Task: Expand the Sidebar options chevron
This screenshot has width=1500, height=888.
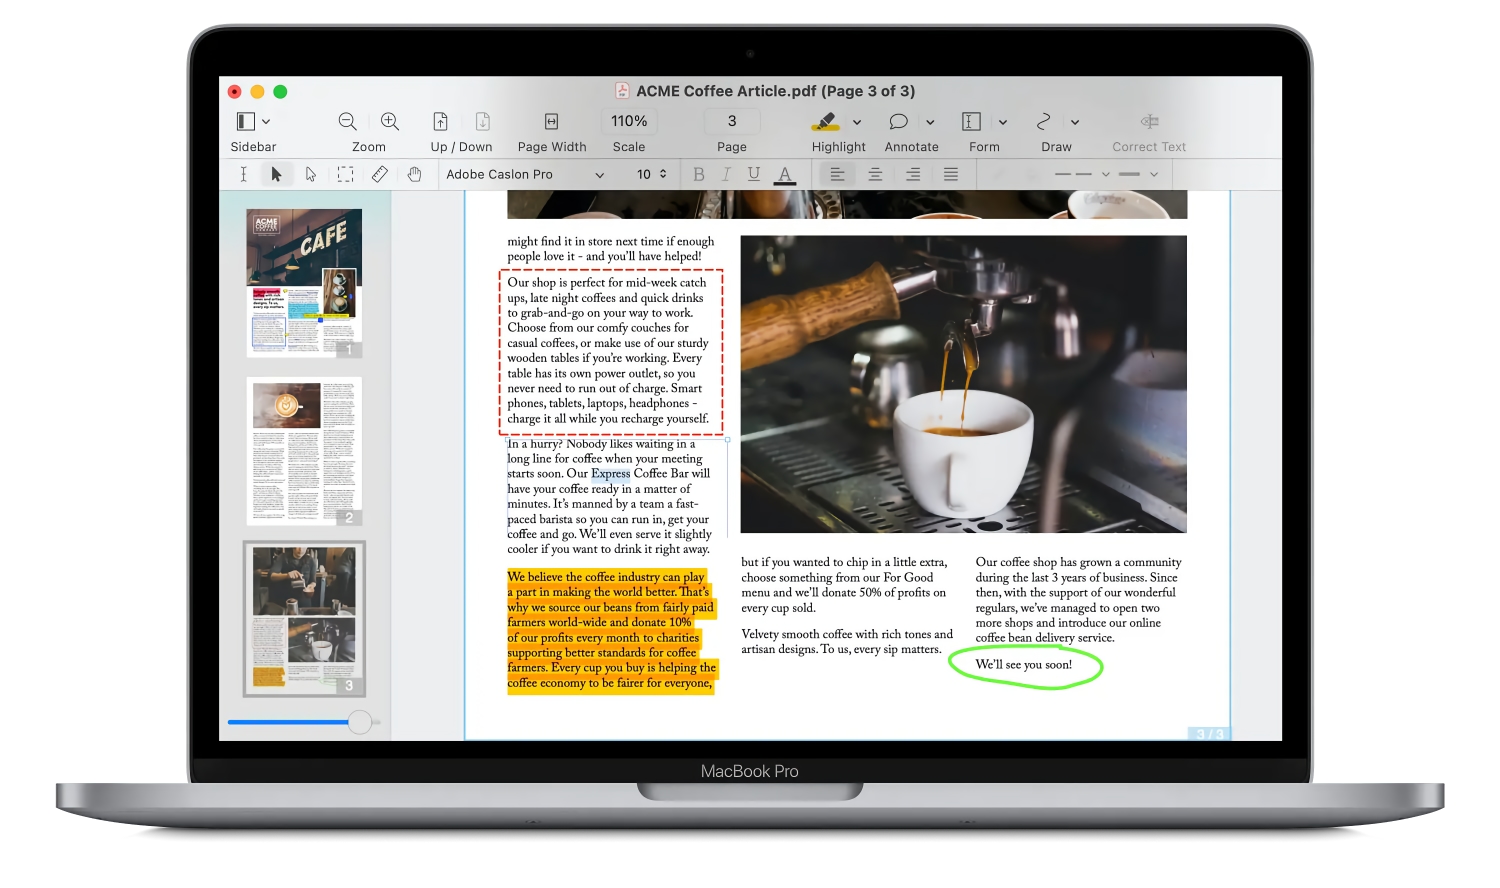Action: tap(266, 122)
